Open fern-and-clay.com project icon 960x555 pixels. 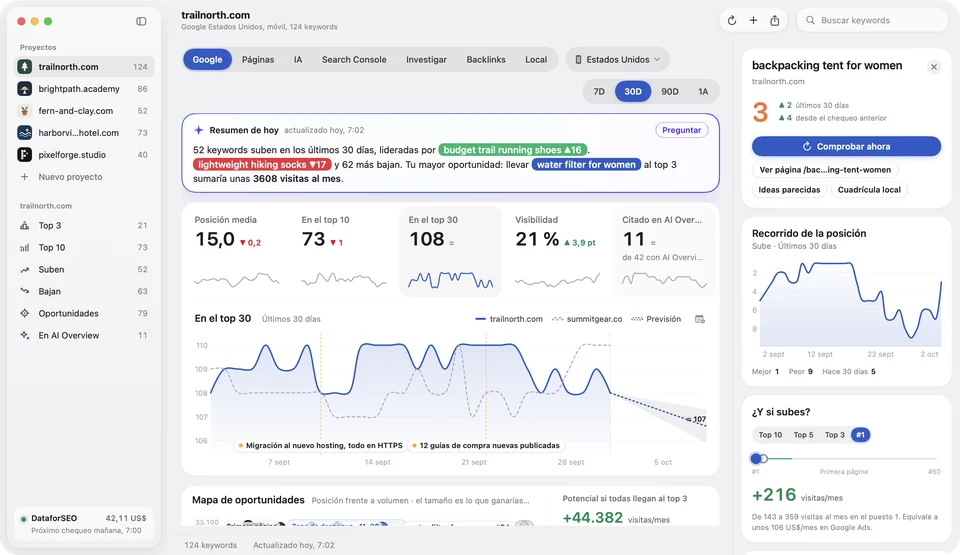click(x=24, y=111)
